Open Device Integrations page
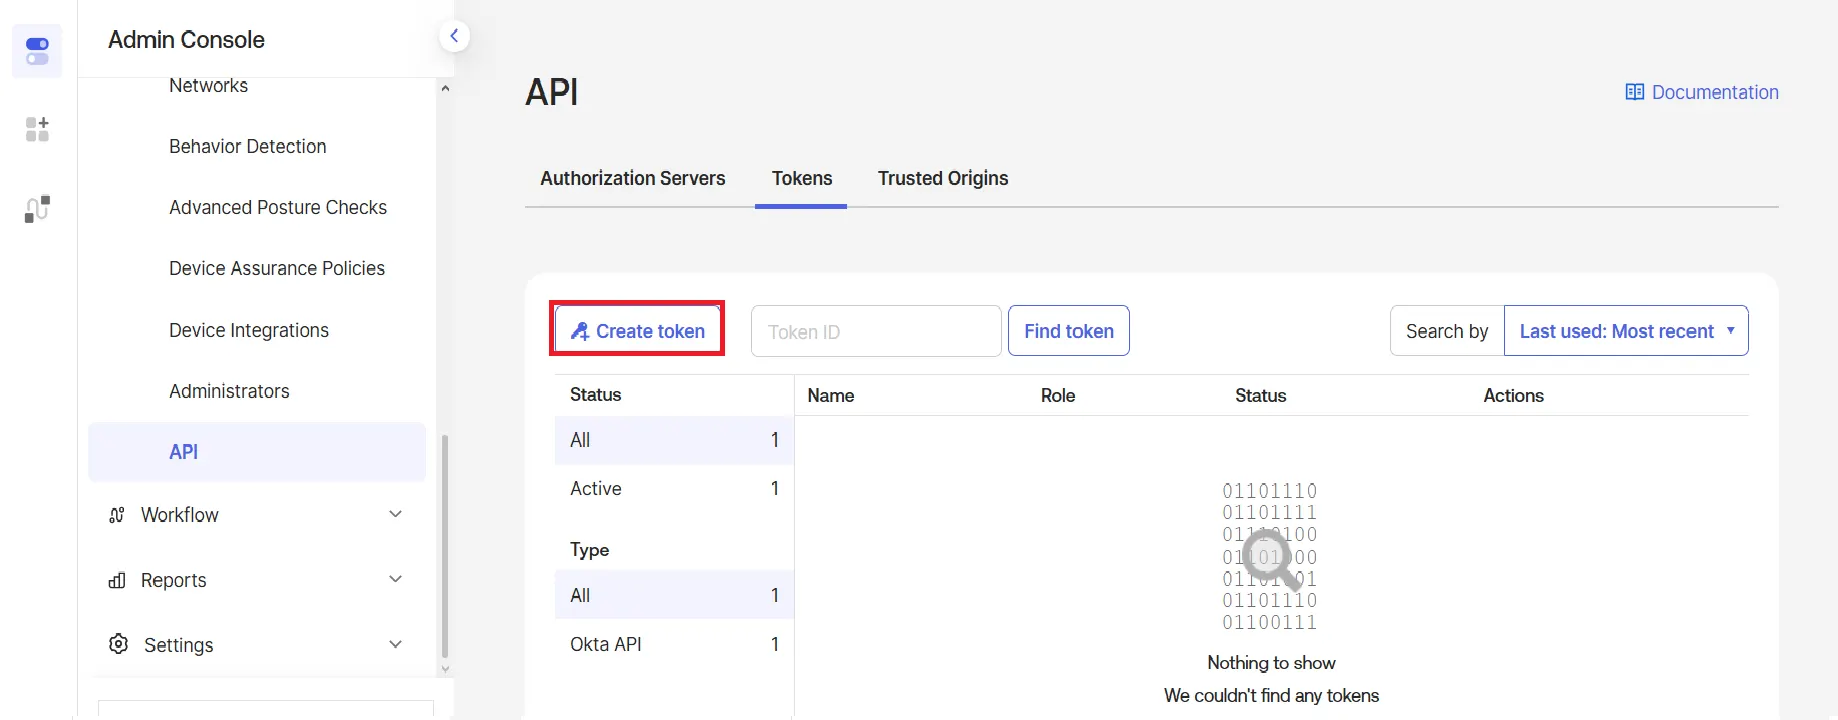The image size is (1838, 720). pos(249,330)
